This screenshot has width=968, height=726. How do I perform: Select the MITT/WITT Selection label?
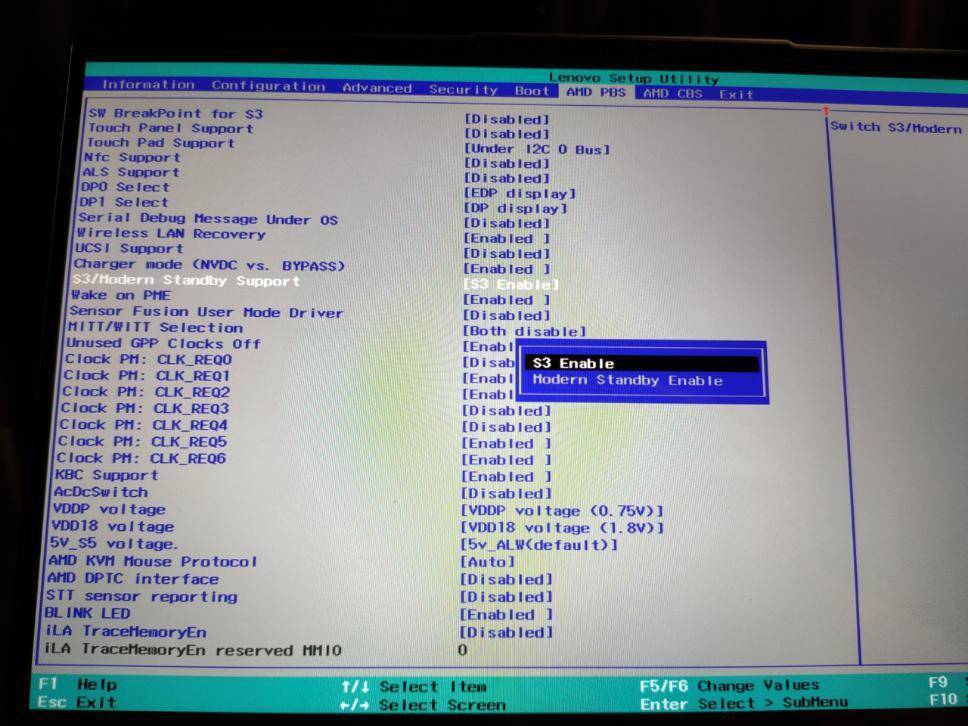click(156, 327)
